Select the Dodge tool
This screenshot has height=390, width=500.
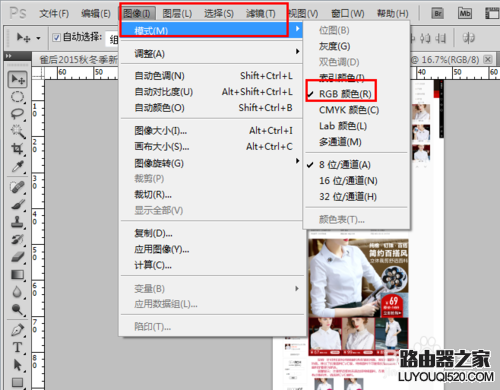[x=17, y=309]
